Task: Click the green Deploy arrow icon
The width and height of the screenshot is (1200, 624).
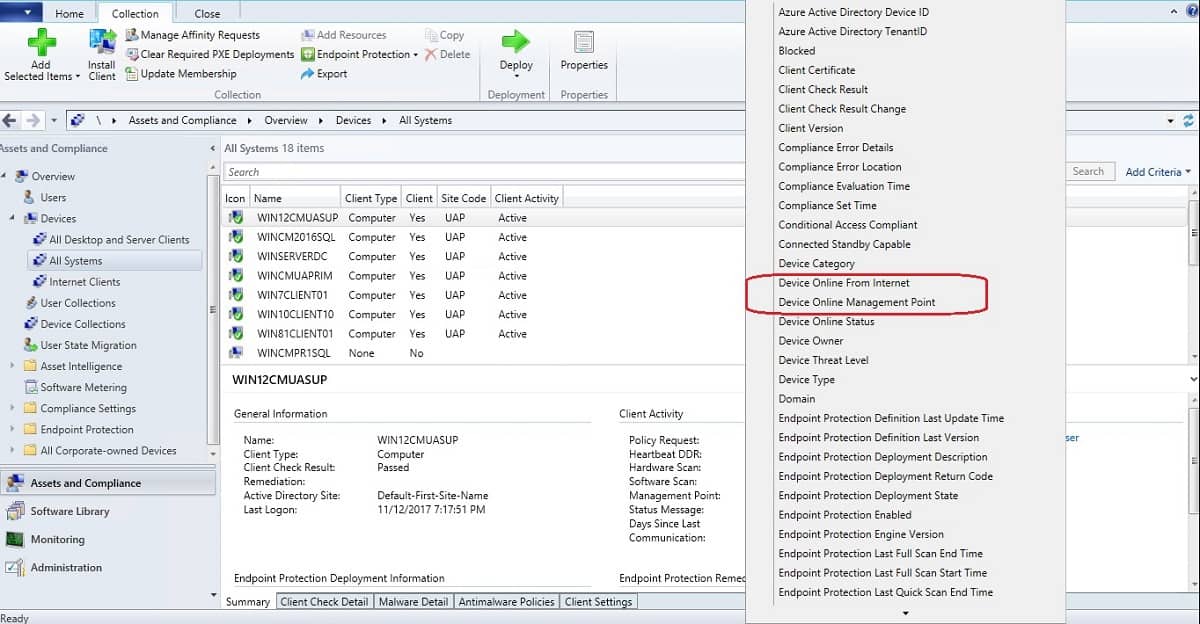Action: click(x=516, y=42)
